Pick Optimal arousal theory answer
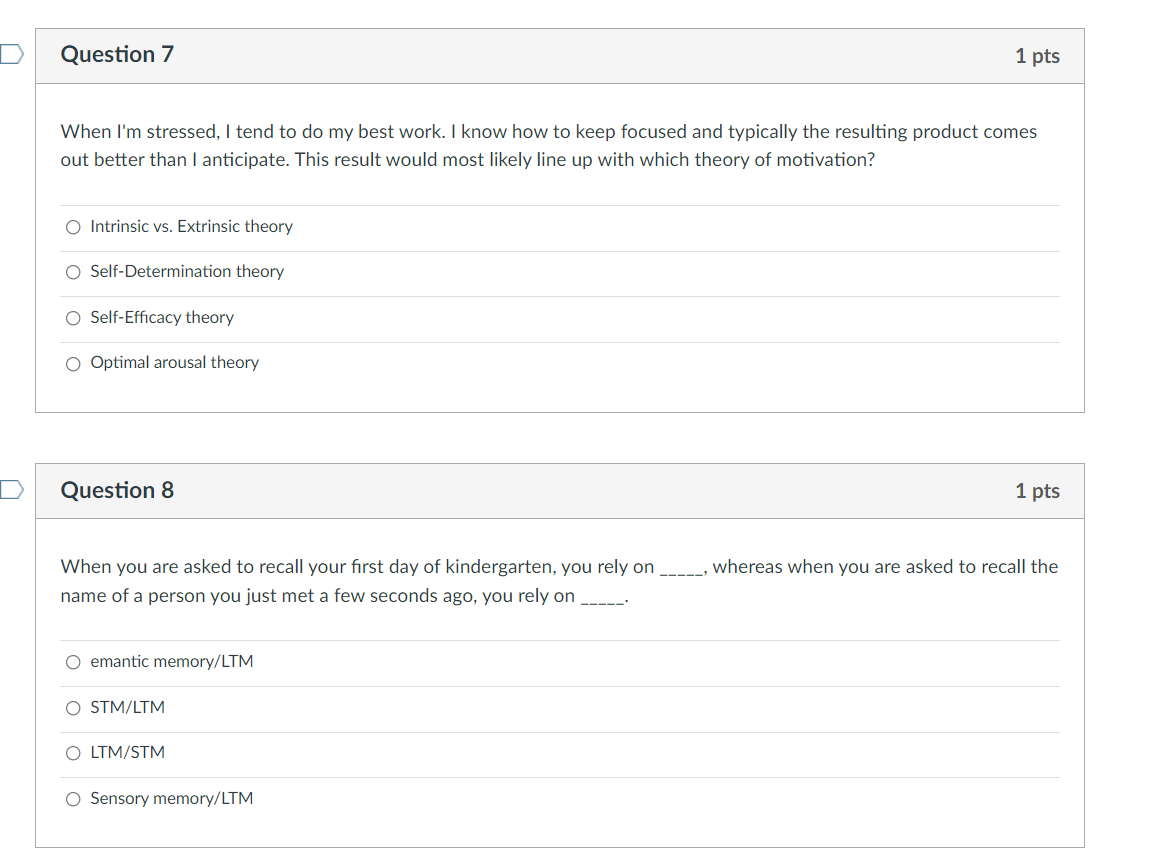 (73, 364)
